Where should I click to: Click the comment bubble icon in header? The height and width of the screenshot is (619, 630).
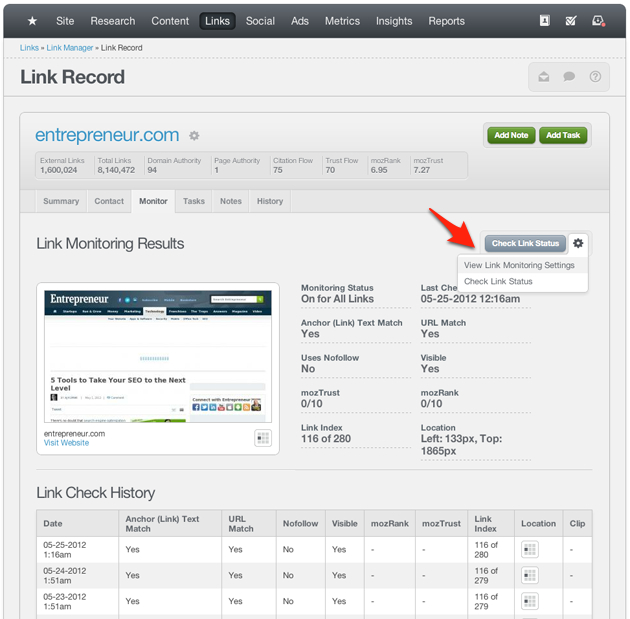click(x=569, y=76)
